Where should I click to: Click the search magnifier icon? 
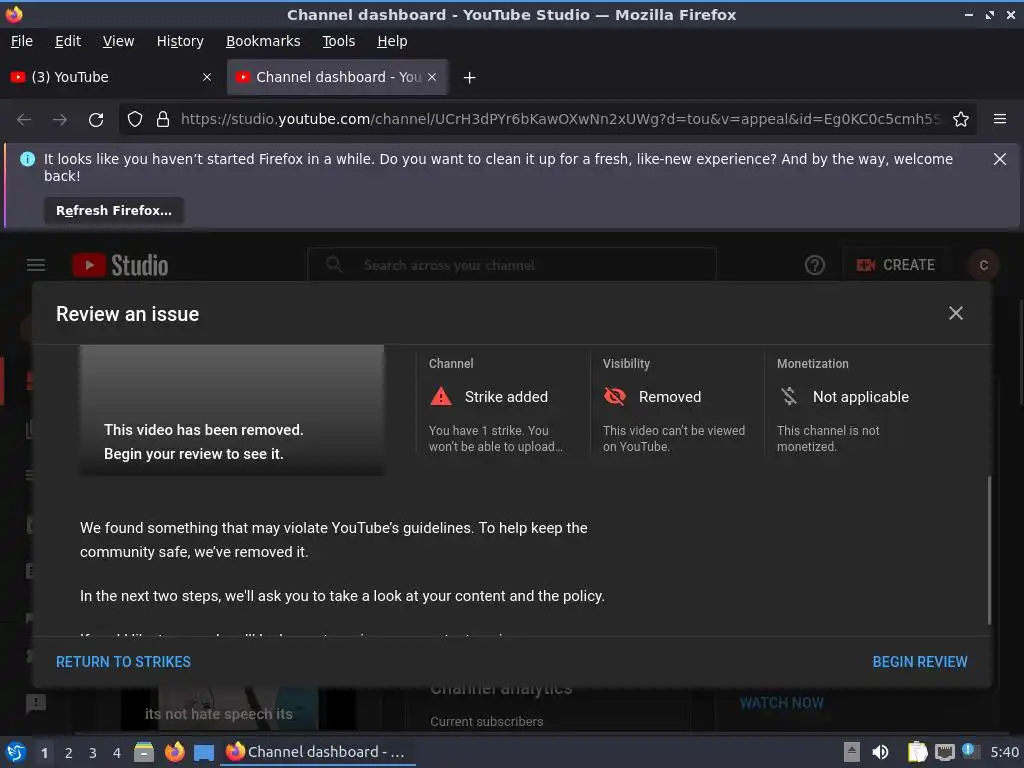(334, 265)
